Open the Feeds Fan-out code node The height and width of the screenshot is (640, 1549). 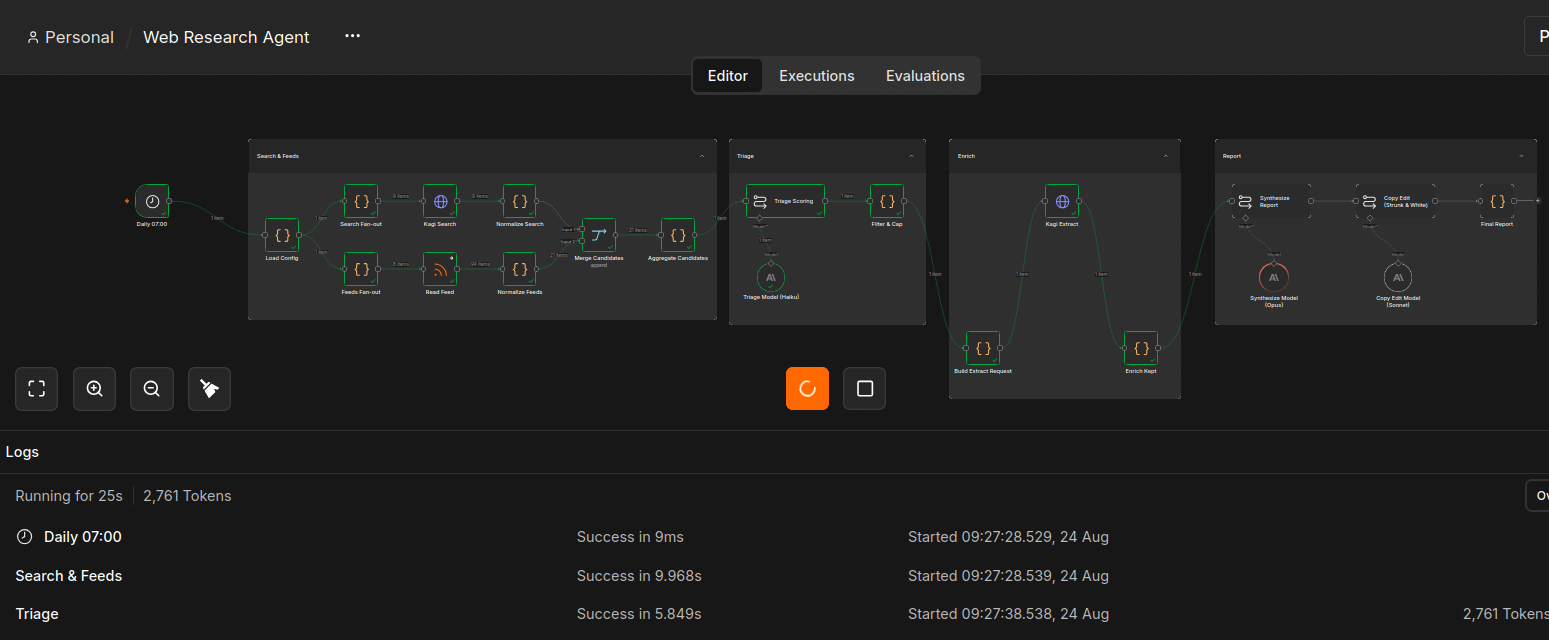pyautogui.click(x=361, y=269)
